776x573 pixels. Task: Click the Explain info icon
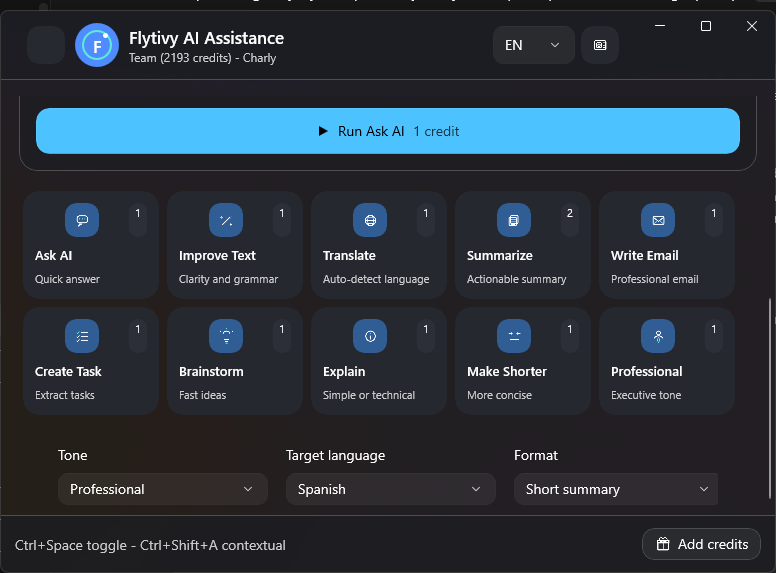pyautogui.click(x=370, y=336)
